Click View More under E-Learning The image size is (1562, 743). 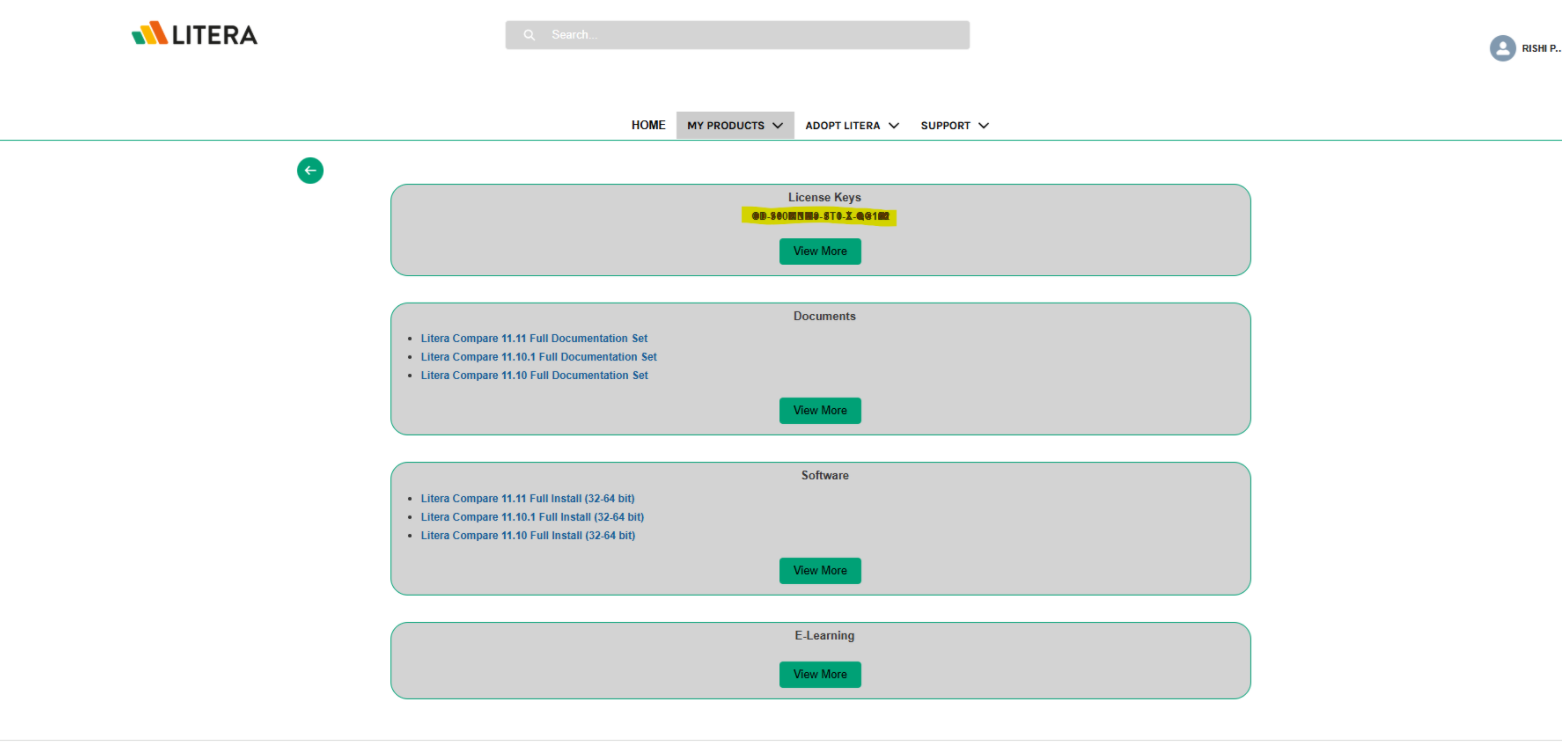click(x=820, y=674)
